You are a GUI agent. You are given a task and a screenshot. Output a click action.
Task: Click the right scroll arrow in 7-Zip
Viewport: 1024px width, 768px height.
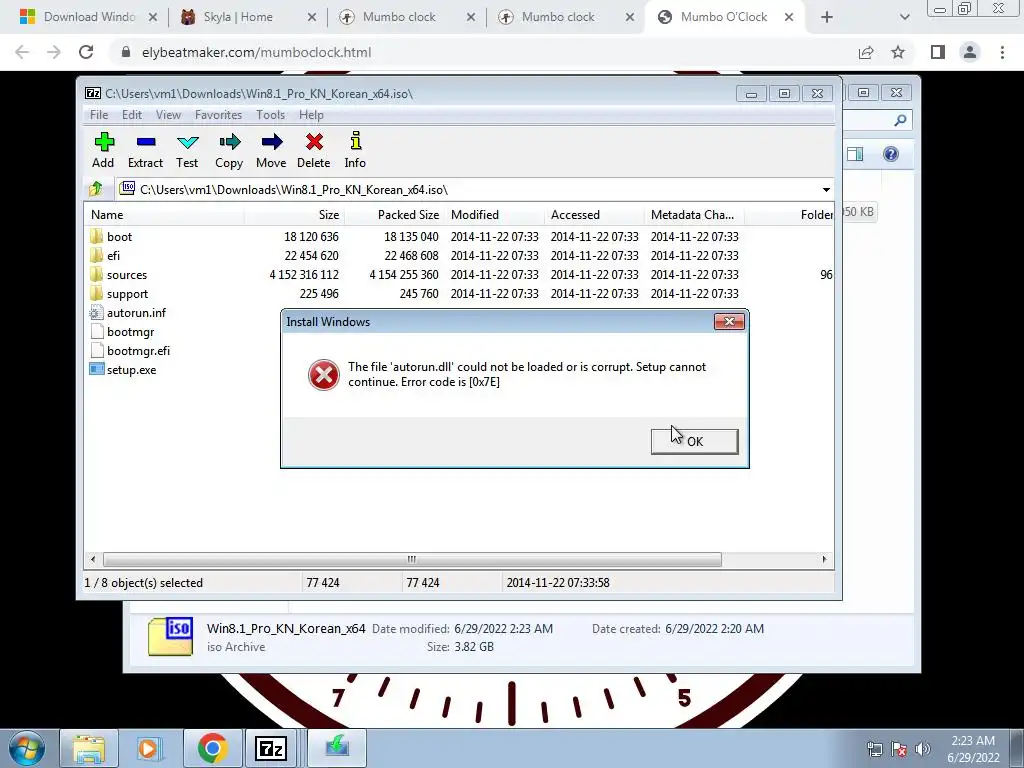point(824,560)
